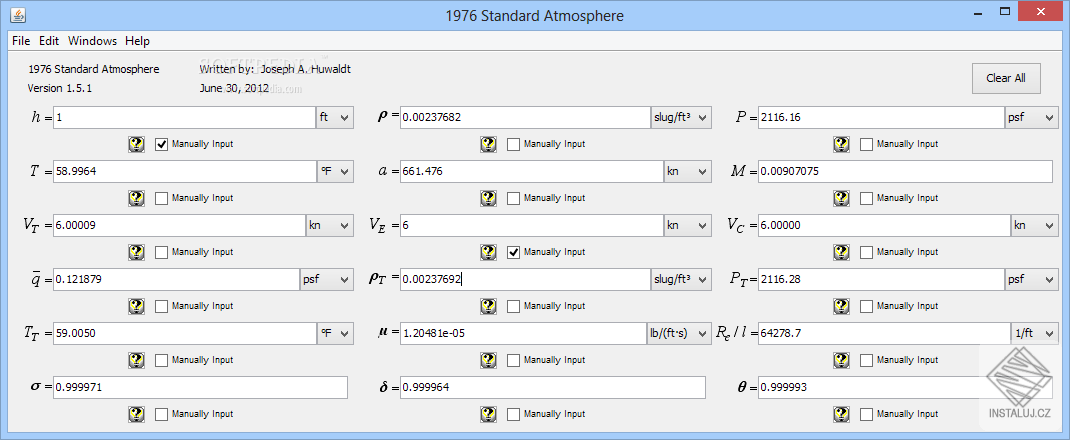Click the Clear All button

(1006, 78)
